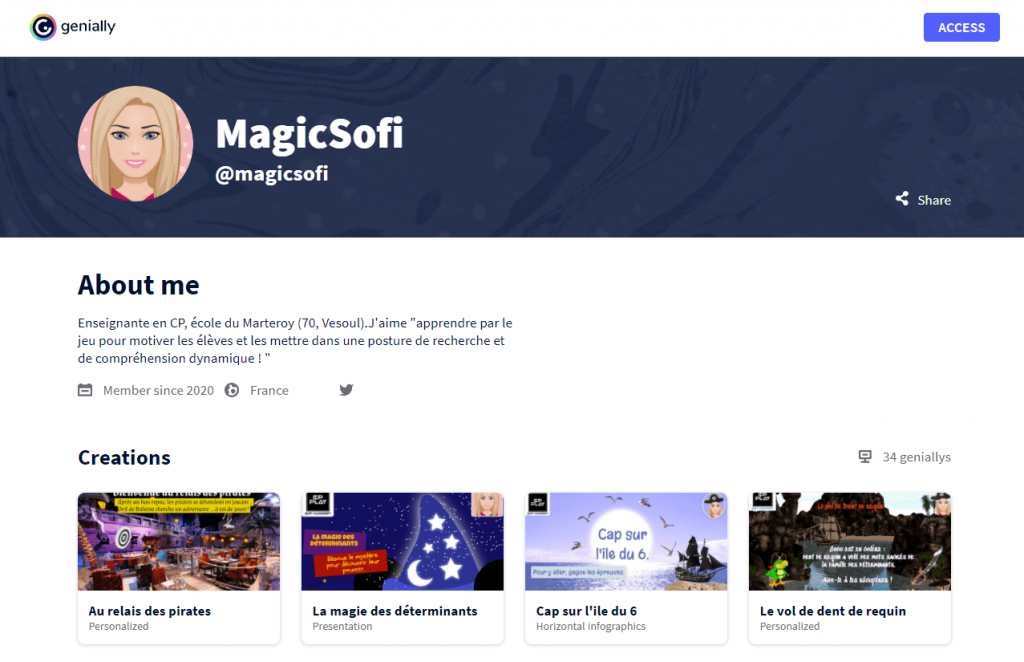This screenshot has width=1024, height=662.
Task: Click the Presentation type label
Action: (342, 626)
